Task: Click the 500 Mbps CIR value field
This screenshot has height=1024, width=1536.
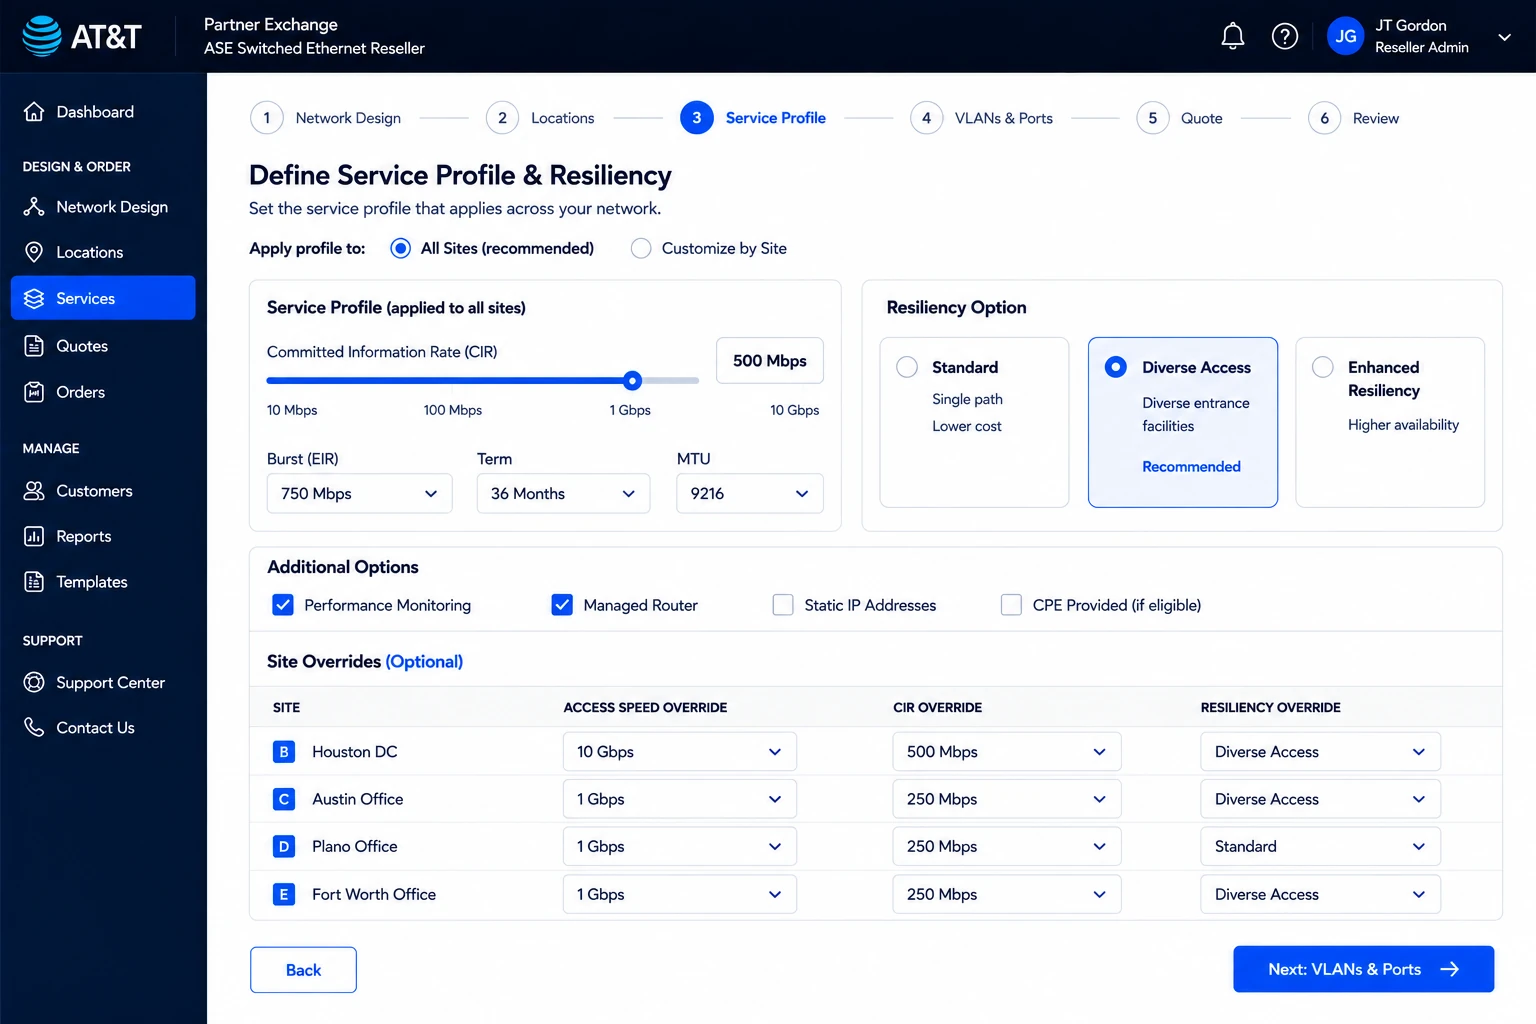Action: pyautogui.click(x=770, y=360)
